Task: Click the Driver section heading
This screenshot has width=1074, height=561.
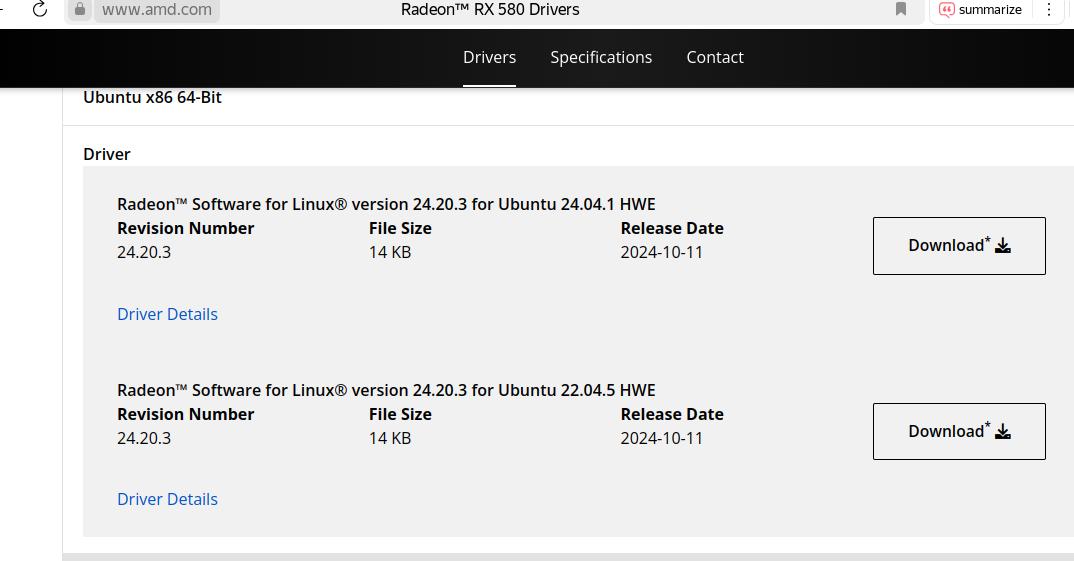Action: click(107, 154)
